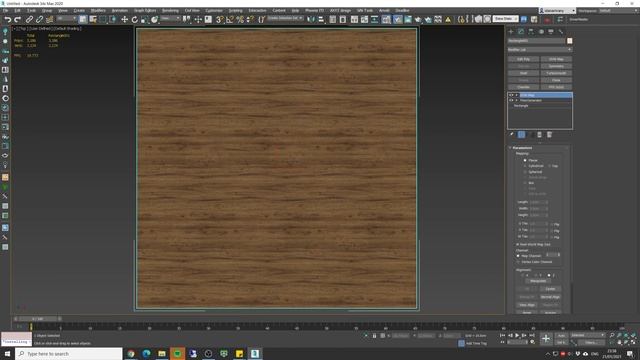This screenshot has height=360, width=640.
Task: Activate the Select and Move tool
Action: click(x=124, y=19)
